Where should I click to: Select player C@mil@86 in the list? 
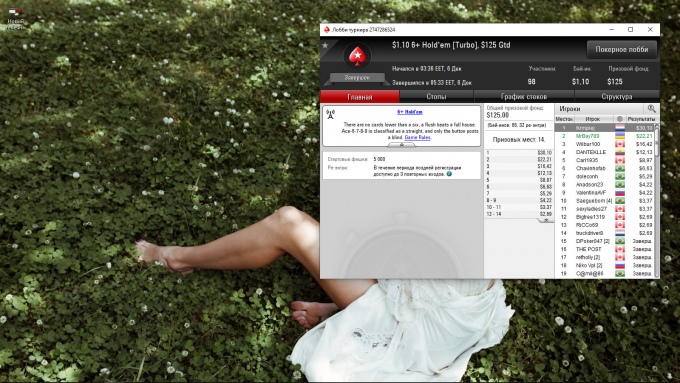pos(604,274)
